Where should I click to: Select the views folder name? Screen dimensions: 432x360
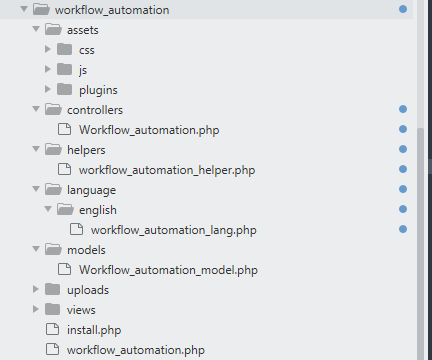(81, 310)
